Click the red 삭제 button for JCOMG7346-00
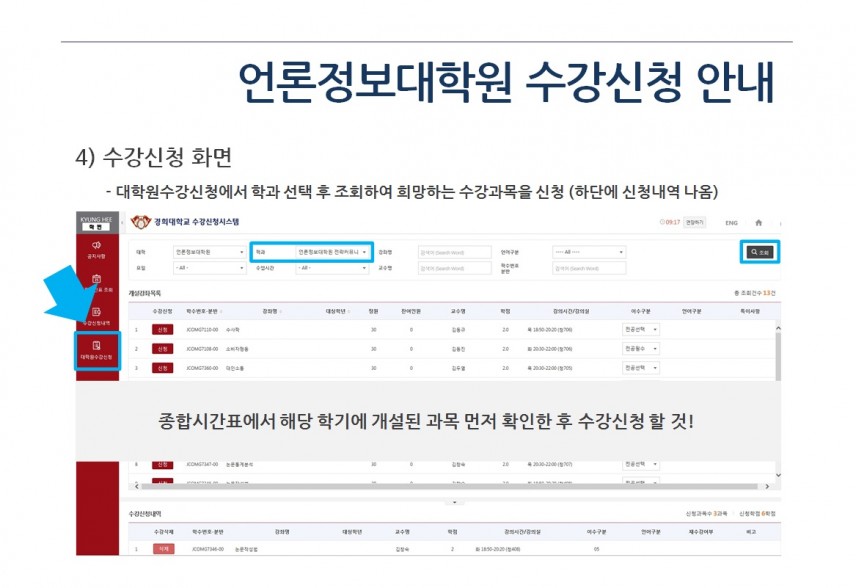 pyautogui.click(x=161, y=549)
